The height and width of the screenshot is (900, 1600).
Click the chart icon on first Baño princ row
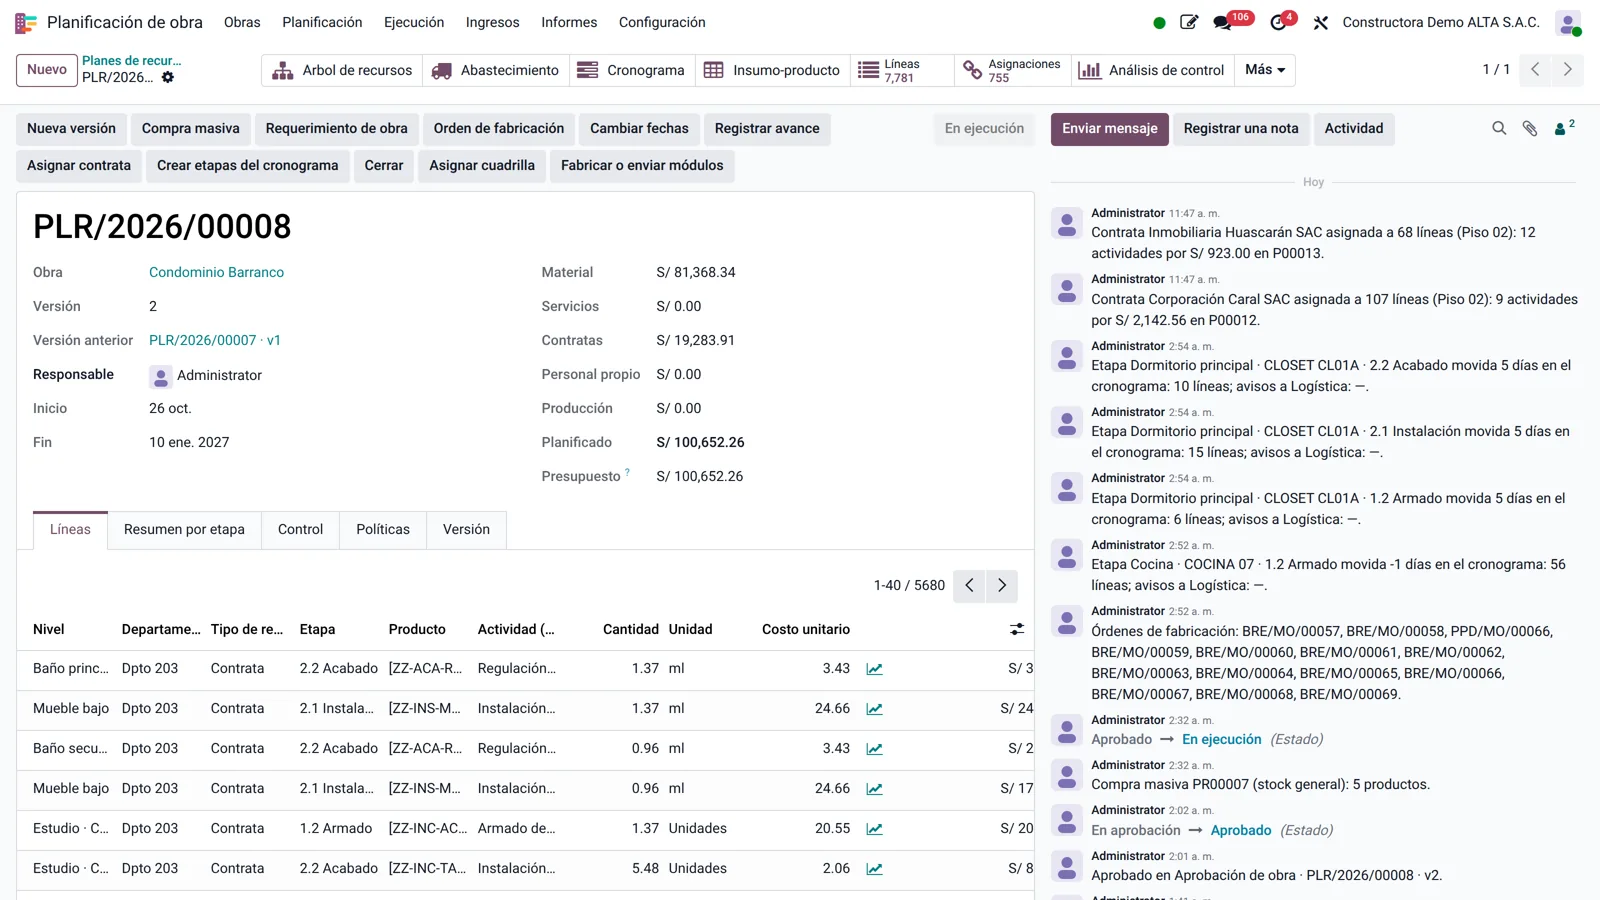click(874, 669)
